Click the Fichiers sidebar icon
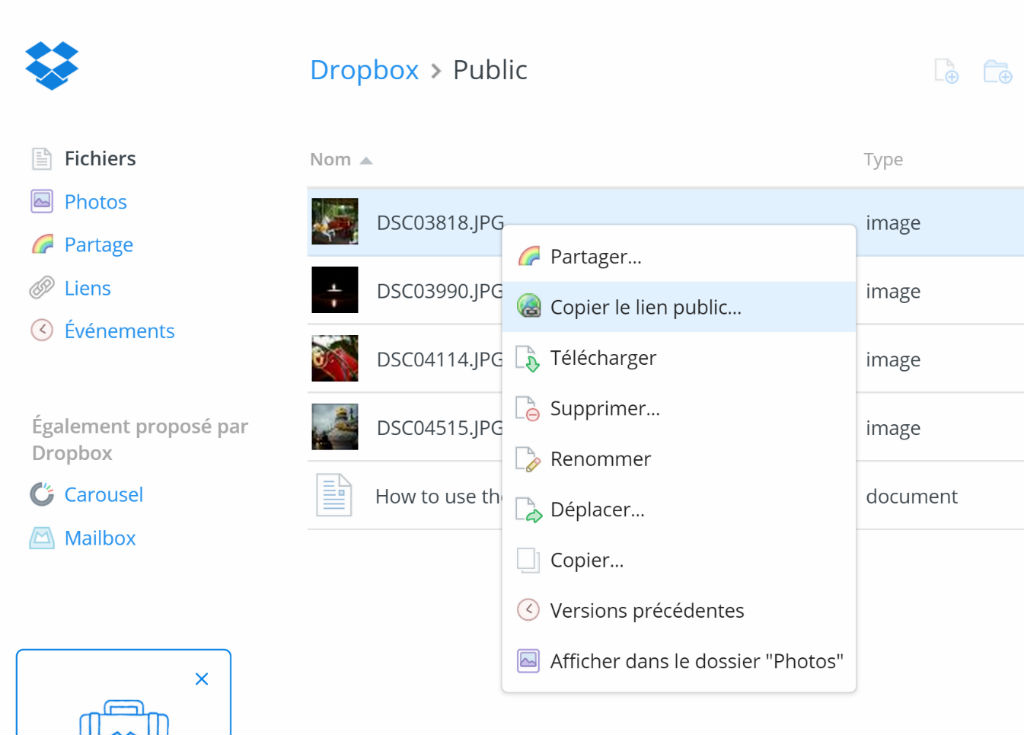This screenshot has width=1024, height=735. tap(42, 158)
